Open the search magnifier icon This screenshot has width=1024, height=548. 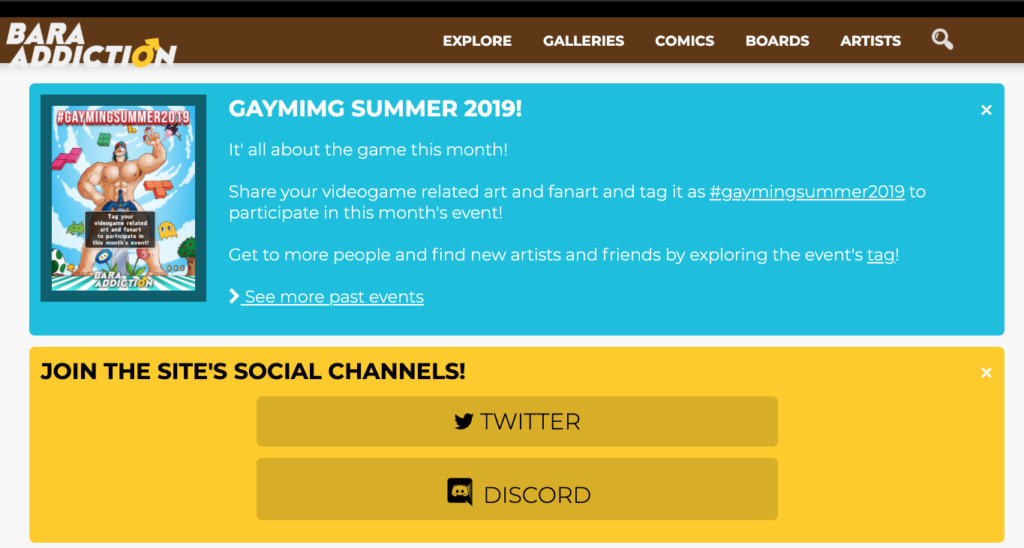click(x=942, y=40)
